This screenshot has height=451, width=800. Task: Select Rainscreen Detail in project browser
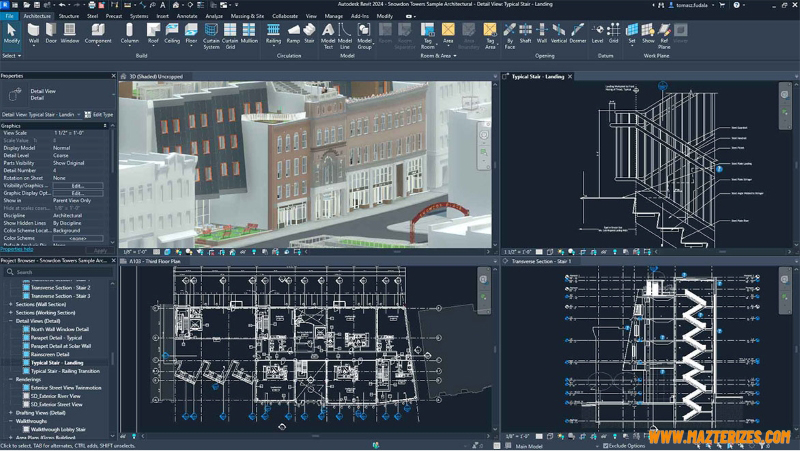(x=50, y=354)
